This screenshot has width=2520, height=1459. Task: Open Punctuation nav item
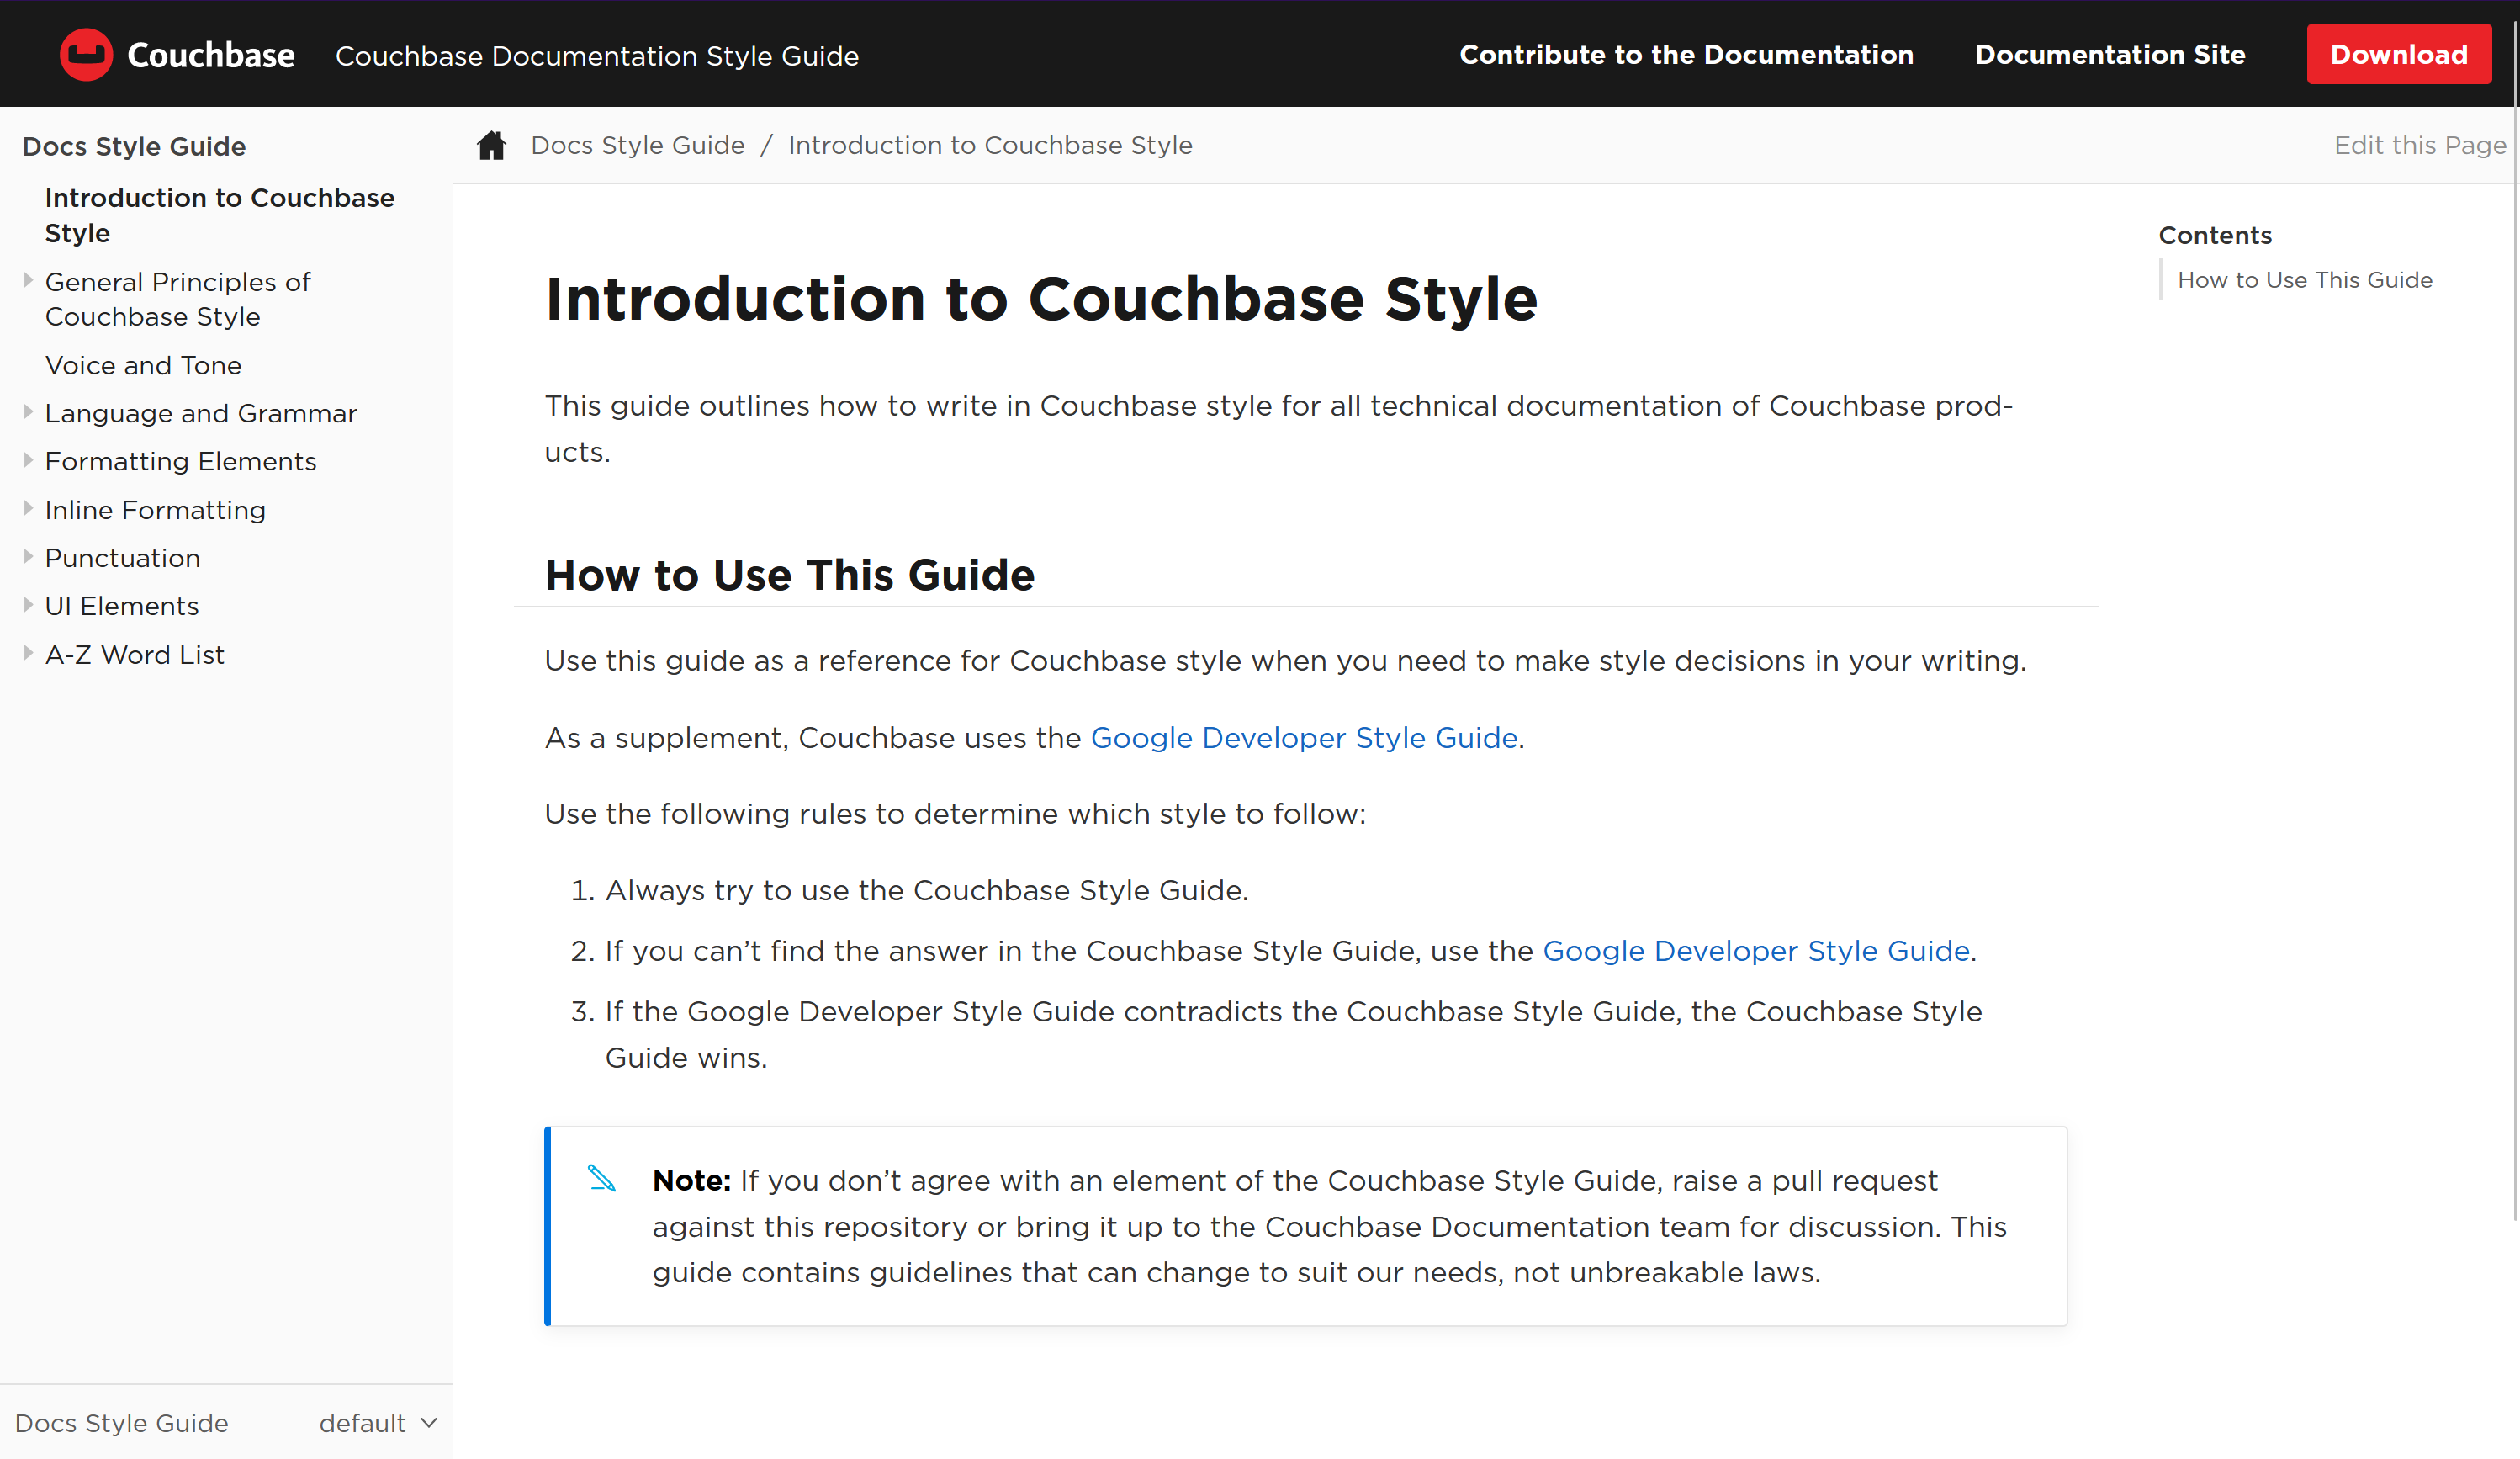pos(123,558)
